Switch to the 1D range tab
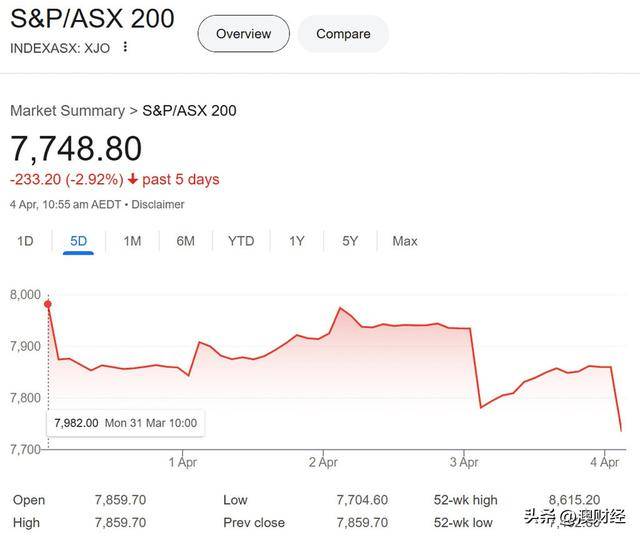 [x=25, y=241]
